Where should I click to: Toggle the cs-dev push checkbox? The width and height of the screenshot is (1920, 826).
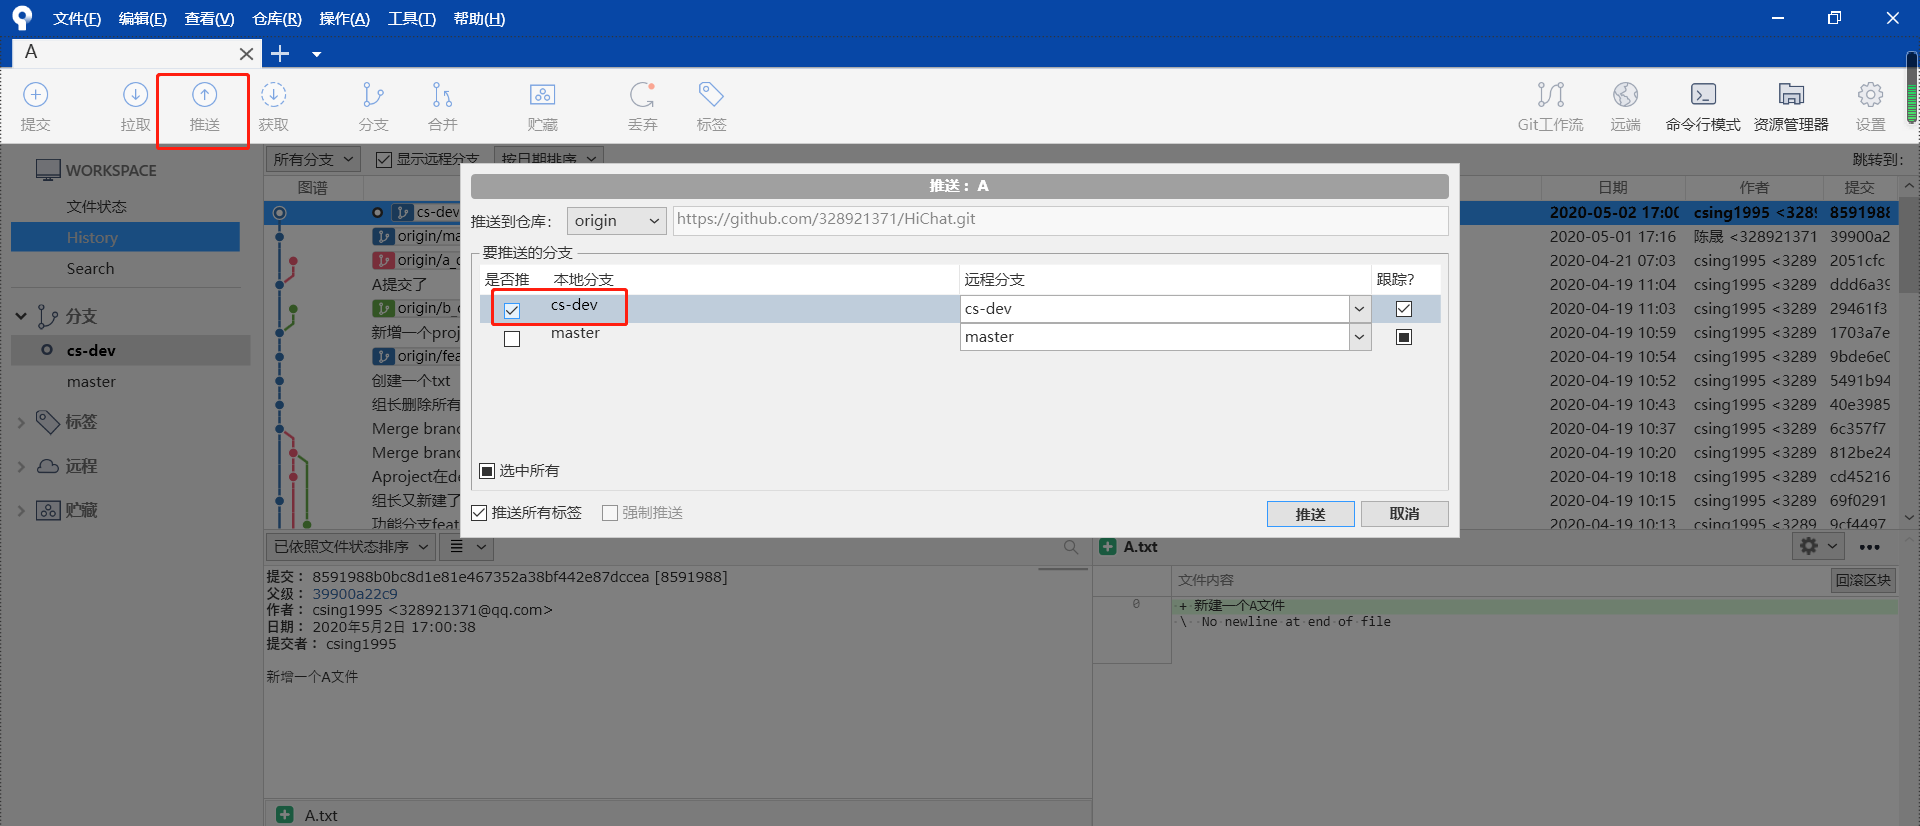[x=512, y=310]
